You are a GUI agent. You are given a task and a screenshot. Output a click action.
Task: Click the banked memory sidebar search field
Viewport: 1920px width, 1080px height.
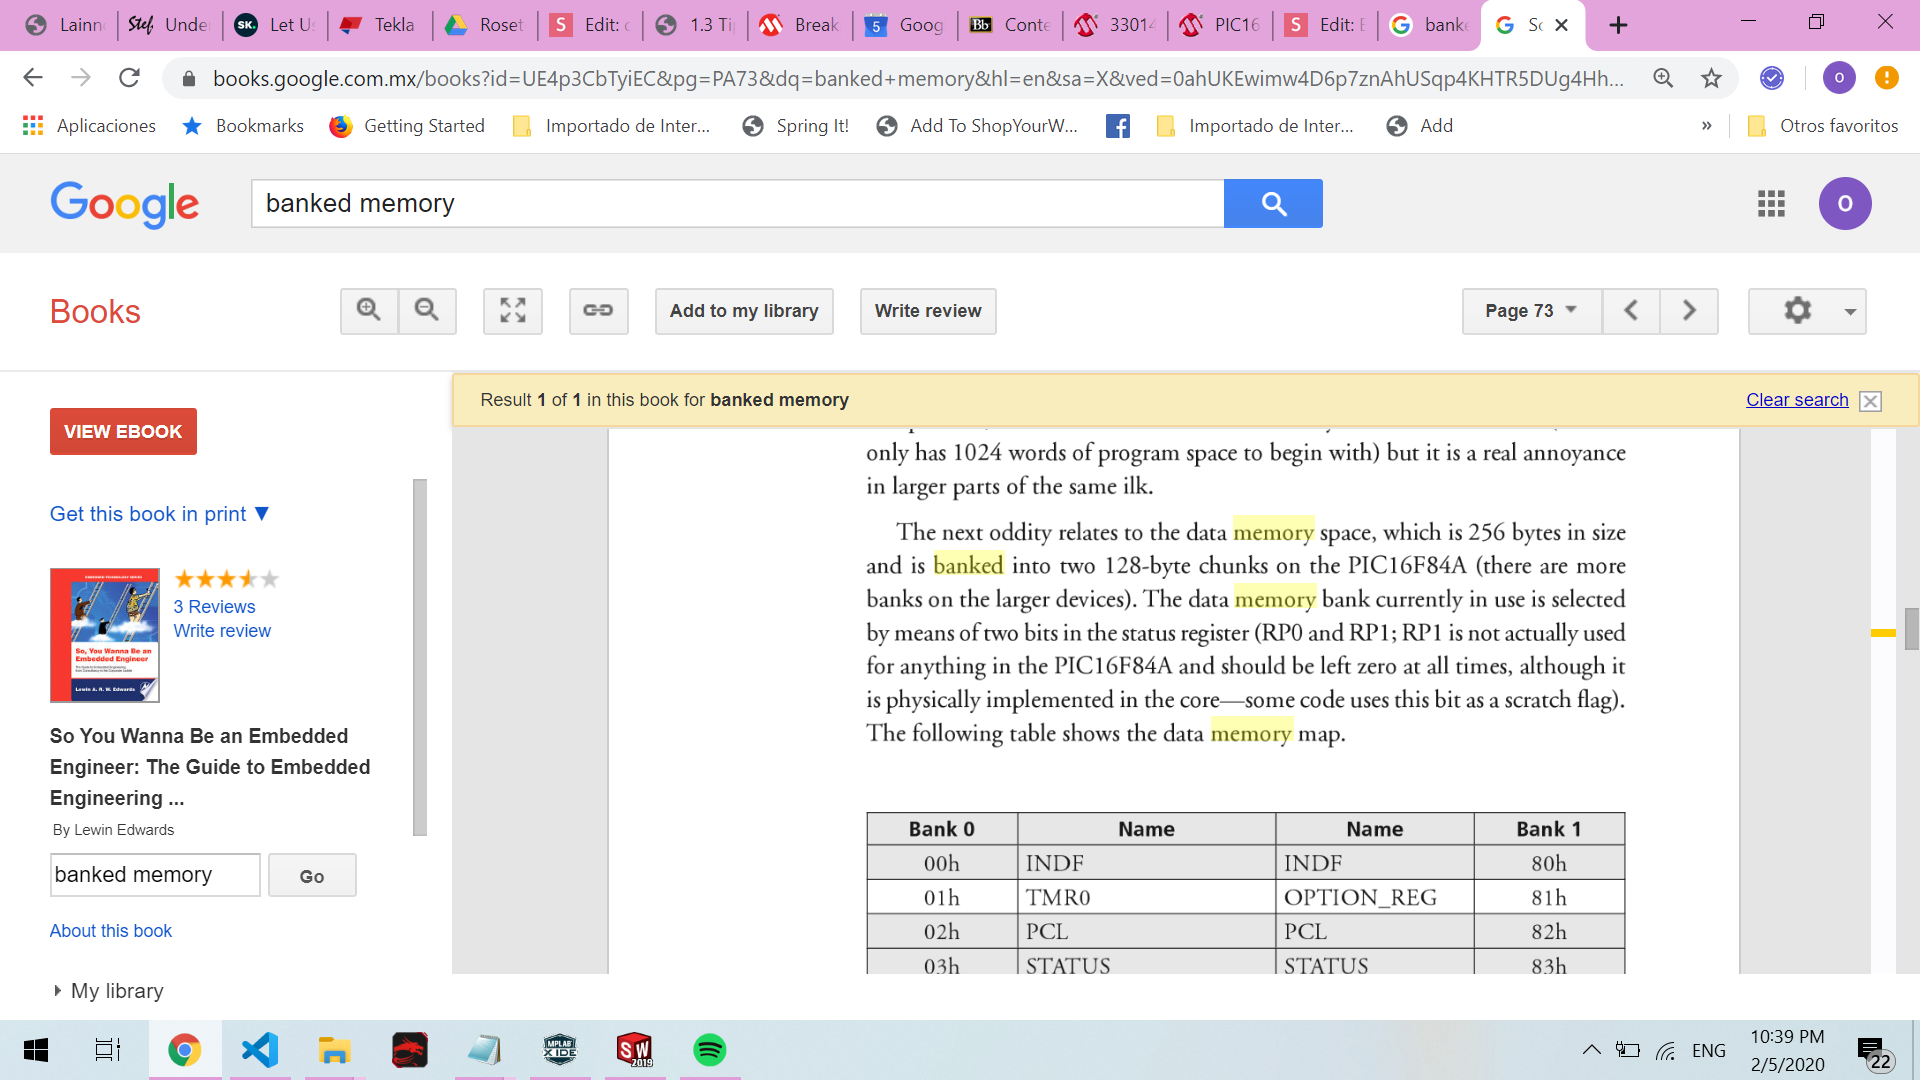pyautogui.click(x=155, y=875)
